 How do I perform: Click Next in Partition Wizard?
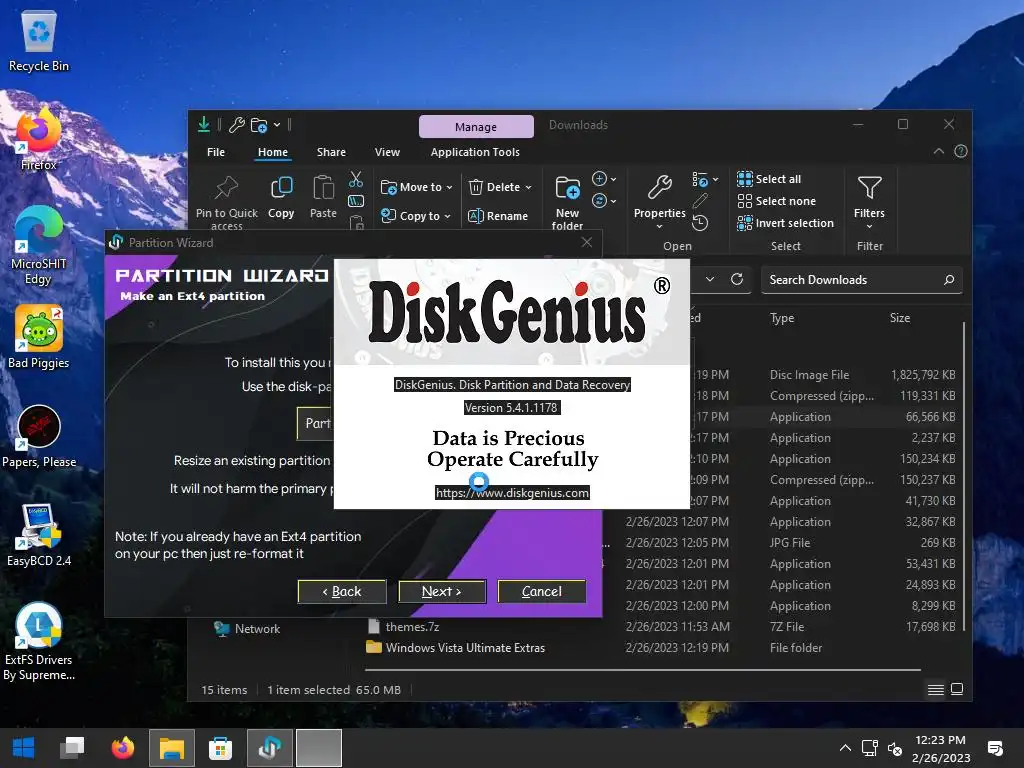pyautogui.click(x=442, y=592)
